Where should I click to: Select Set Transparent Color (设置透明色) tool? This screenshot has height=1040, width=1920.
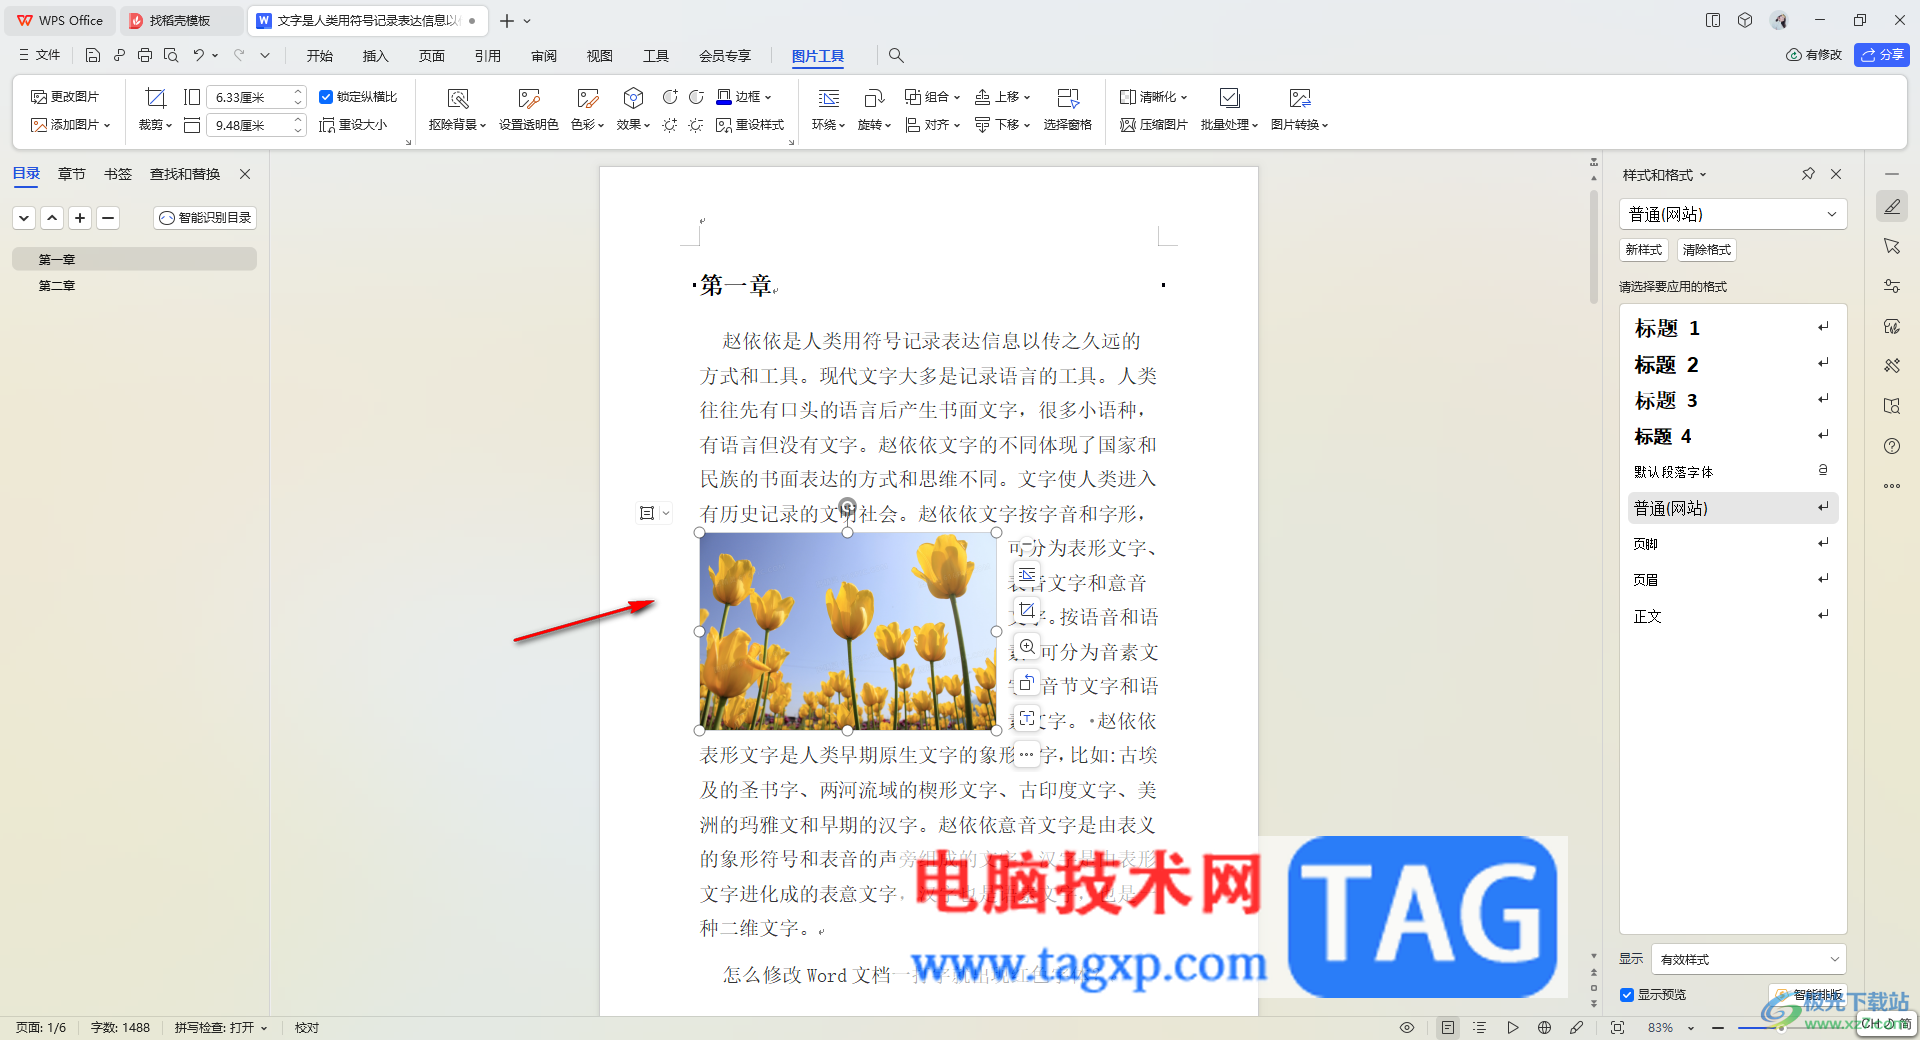tap(528, 110)
